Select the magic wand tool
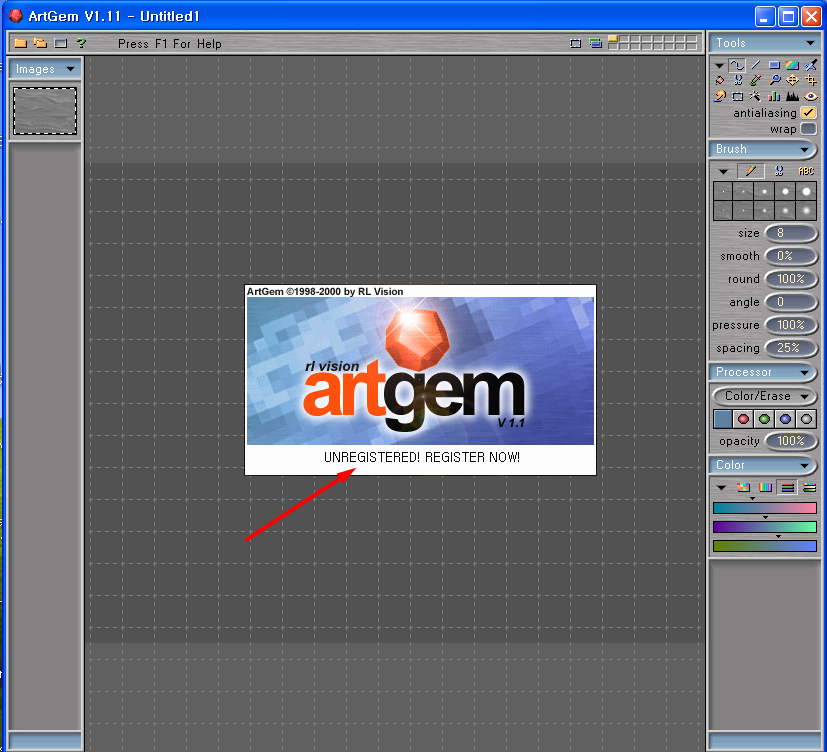Screen dimensions: 827x752 (x=756, y=96)
